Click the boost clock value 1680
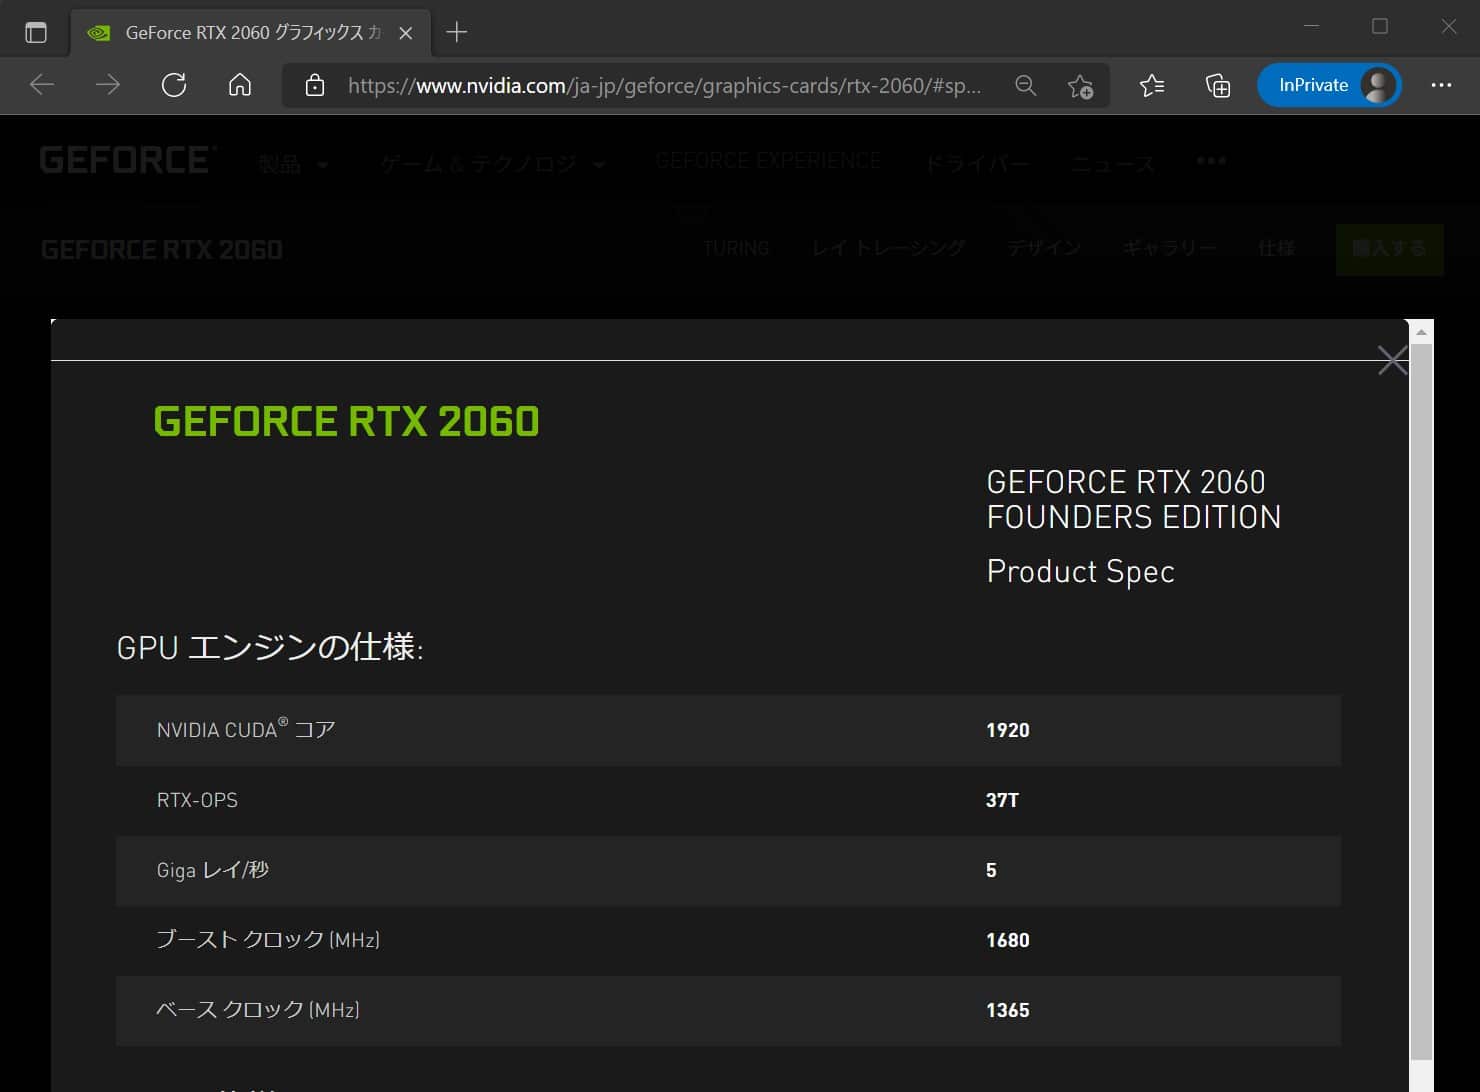 (1007, 941)
